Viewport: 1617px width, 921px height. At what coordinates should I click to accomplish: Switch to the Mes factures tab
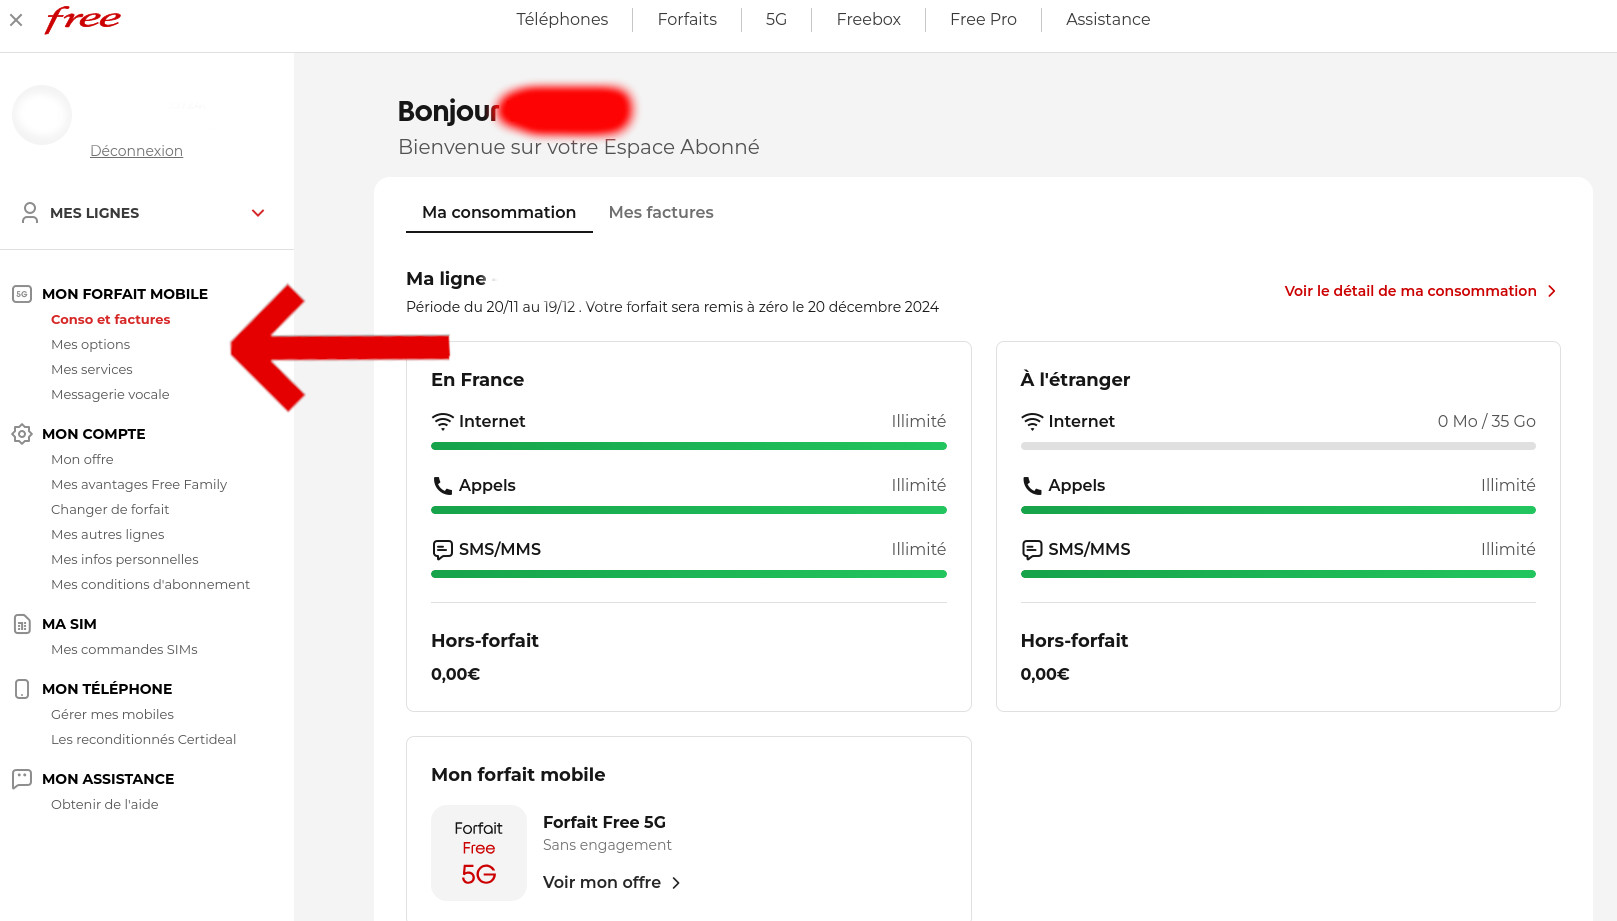point(661,212)
